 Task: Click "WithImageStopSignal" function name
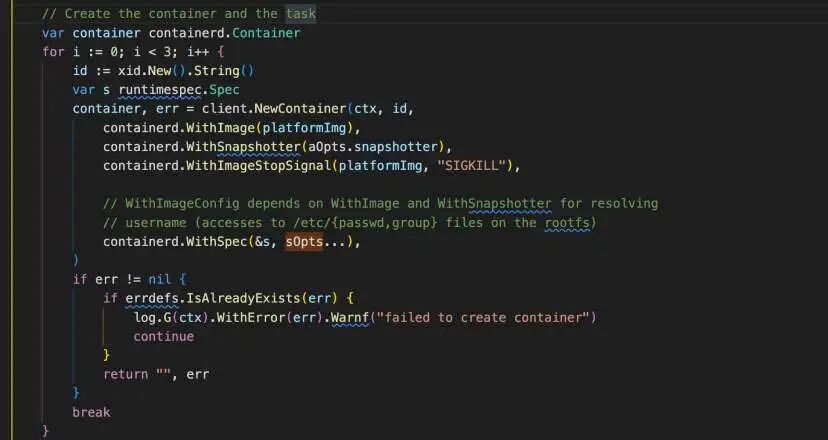click(259, 166)
